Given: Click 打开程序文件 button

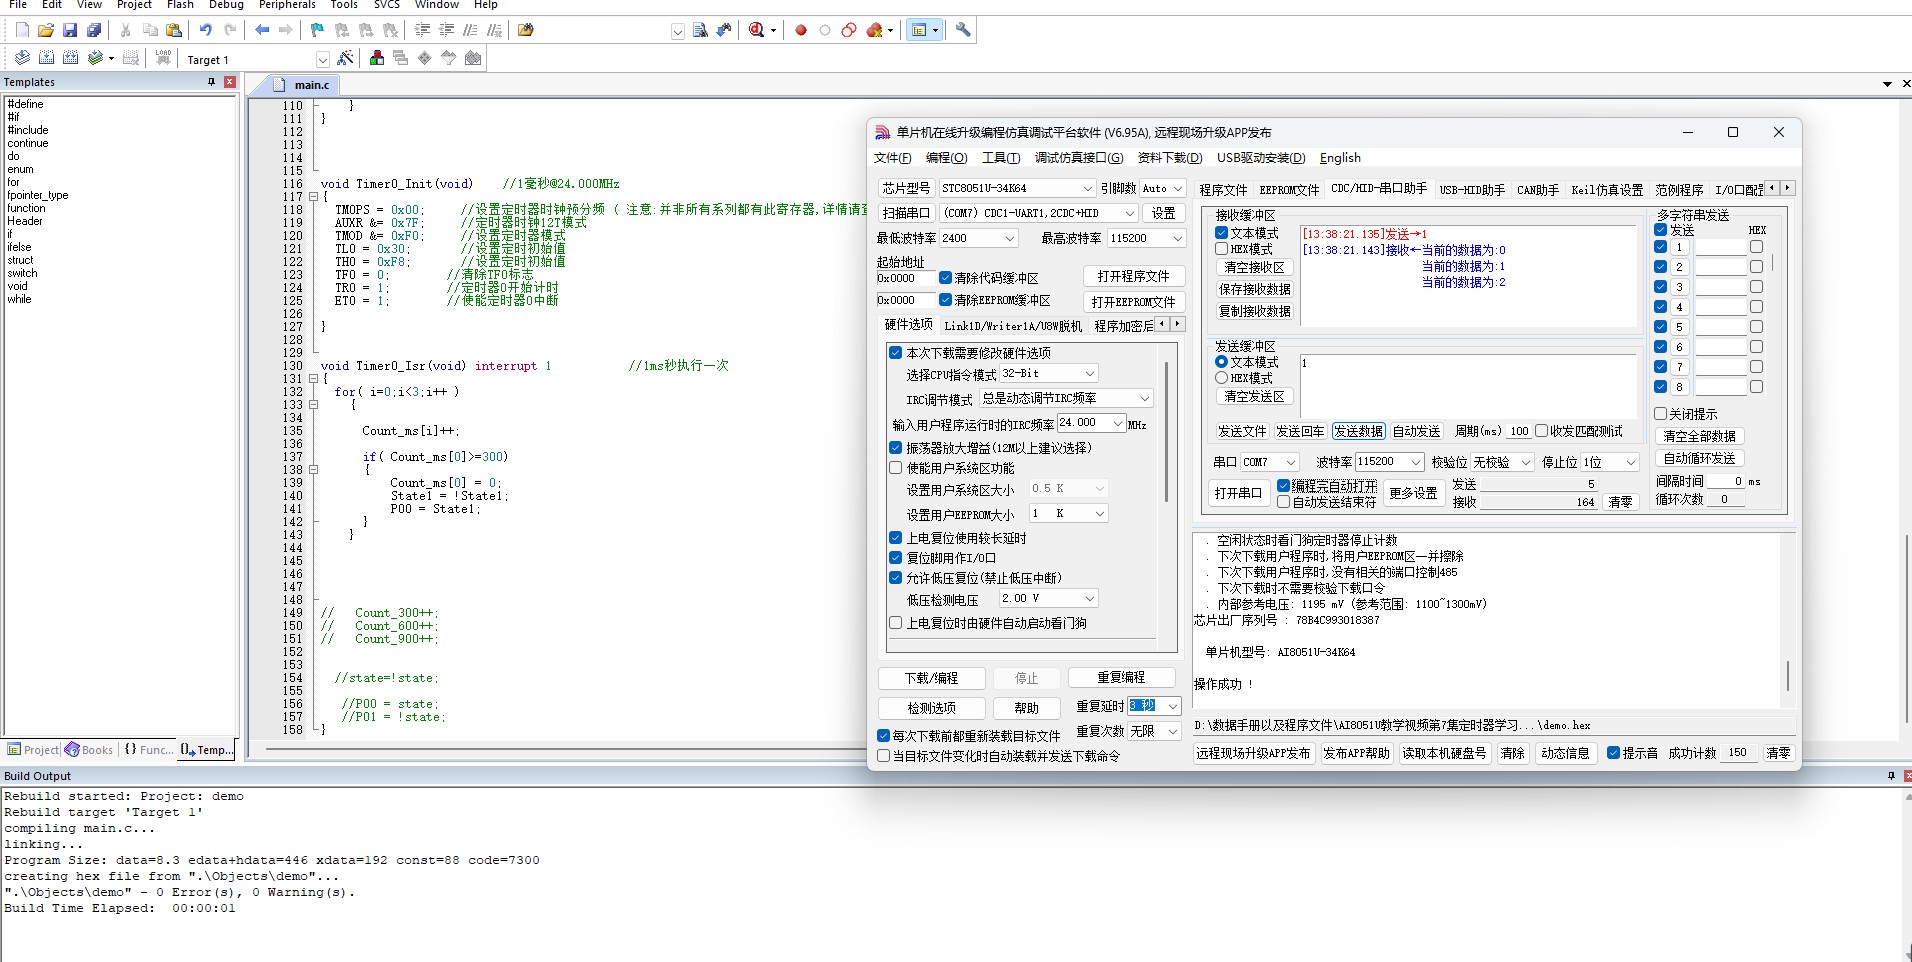Looking at the screenshot, I should [1133, 276].
